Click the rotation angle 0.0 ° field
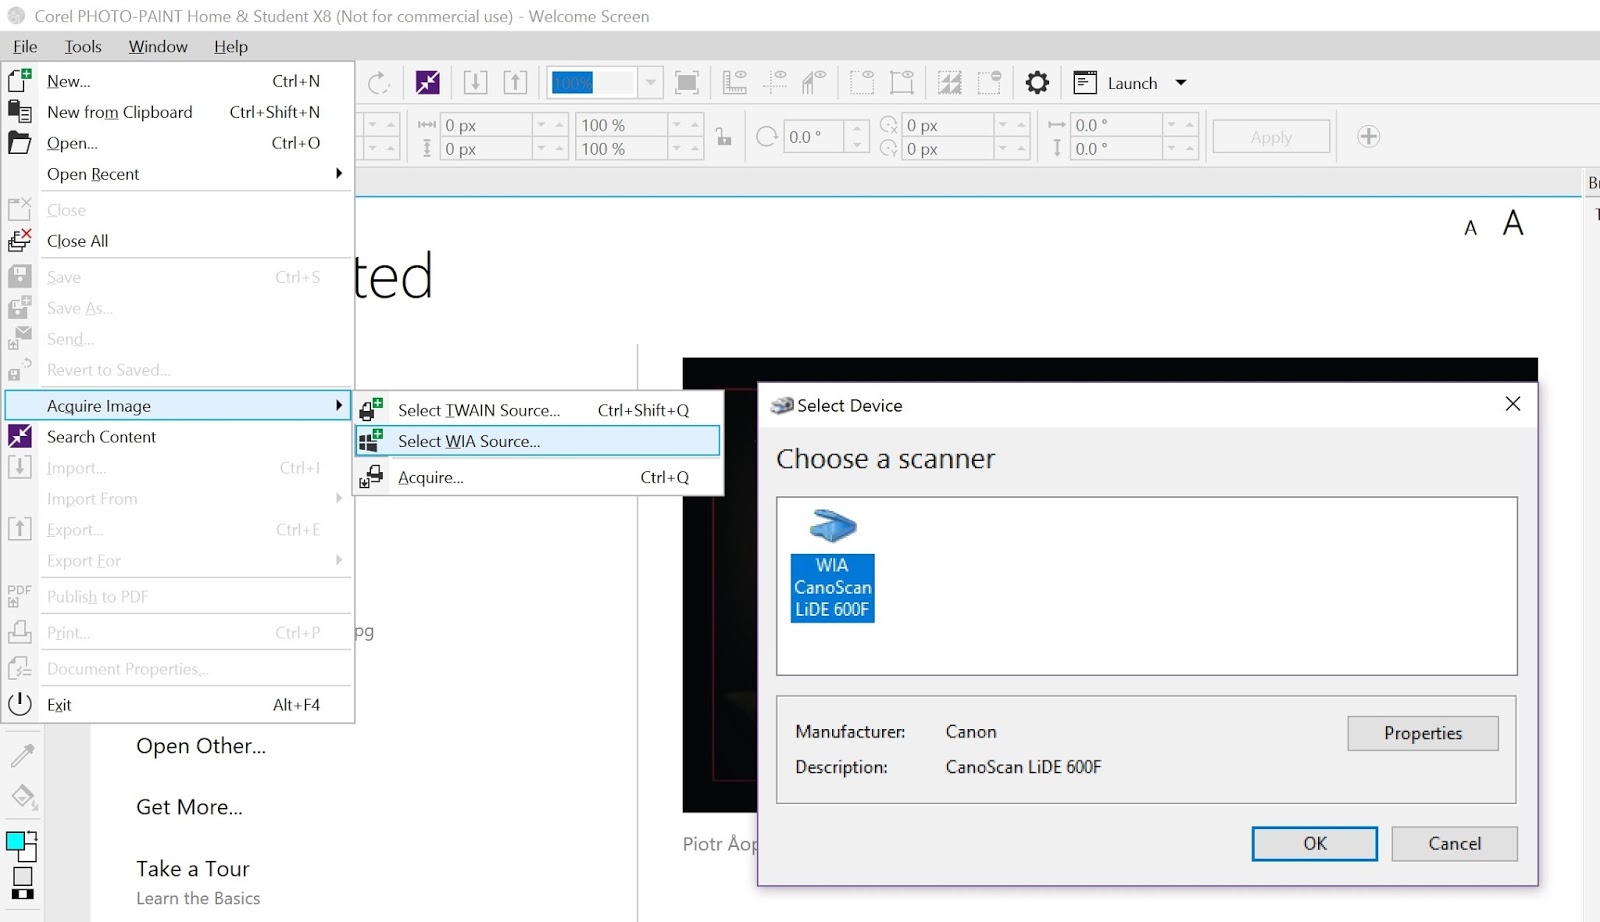This screenshot has height=922, width=1600. pyautogui.click(x=813, y=137)
